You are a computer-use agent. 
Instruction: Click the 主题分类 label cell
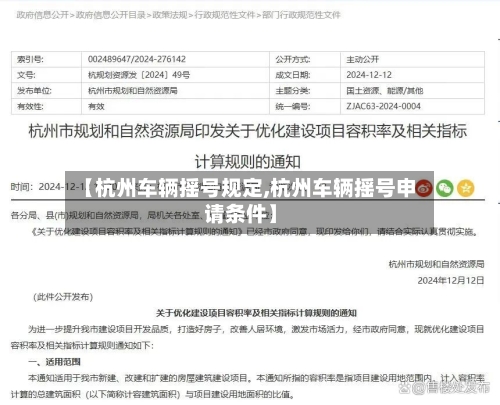[305, 91]
